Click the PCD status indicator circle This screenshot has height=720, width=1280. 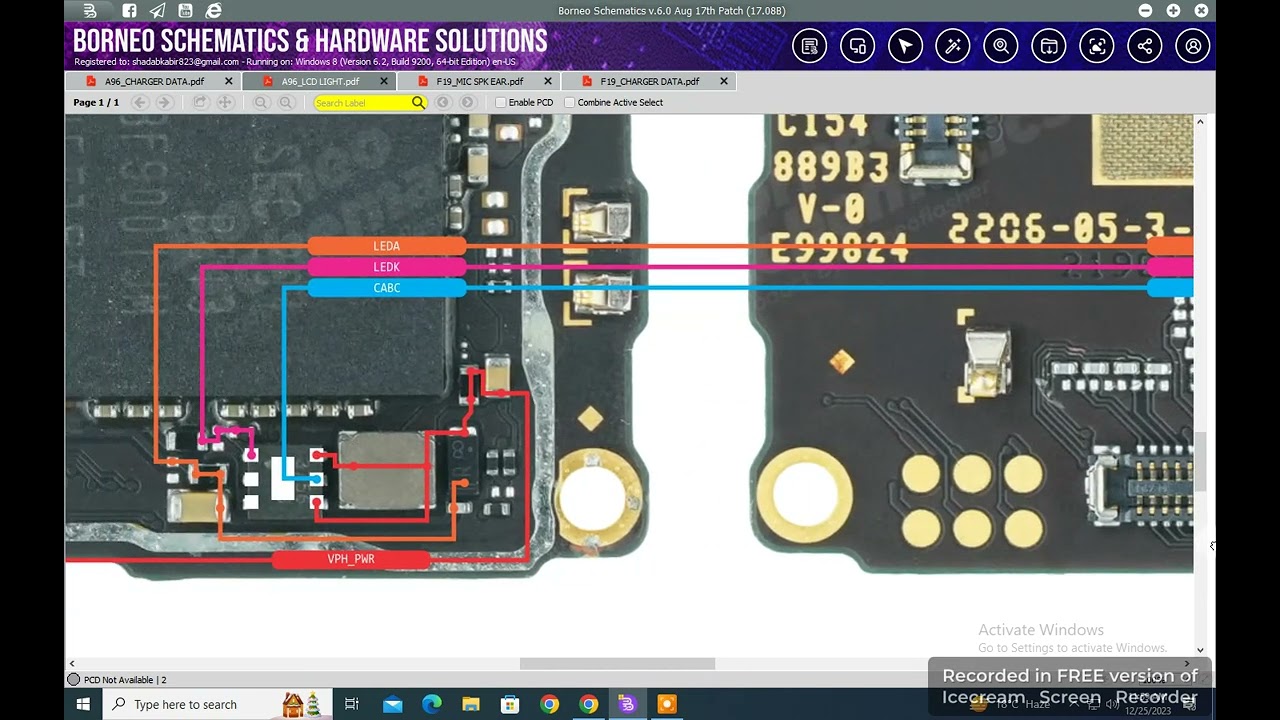73,680
